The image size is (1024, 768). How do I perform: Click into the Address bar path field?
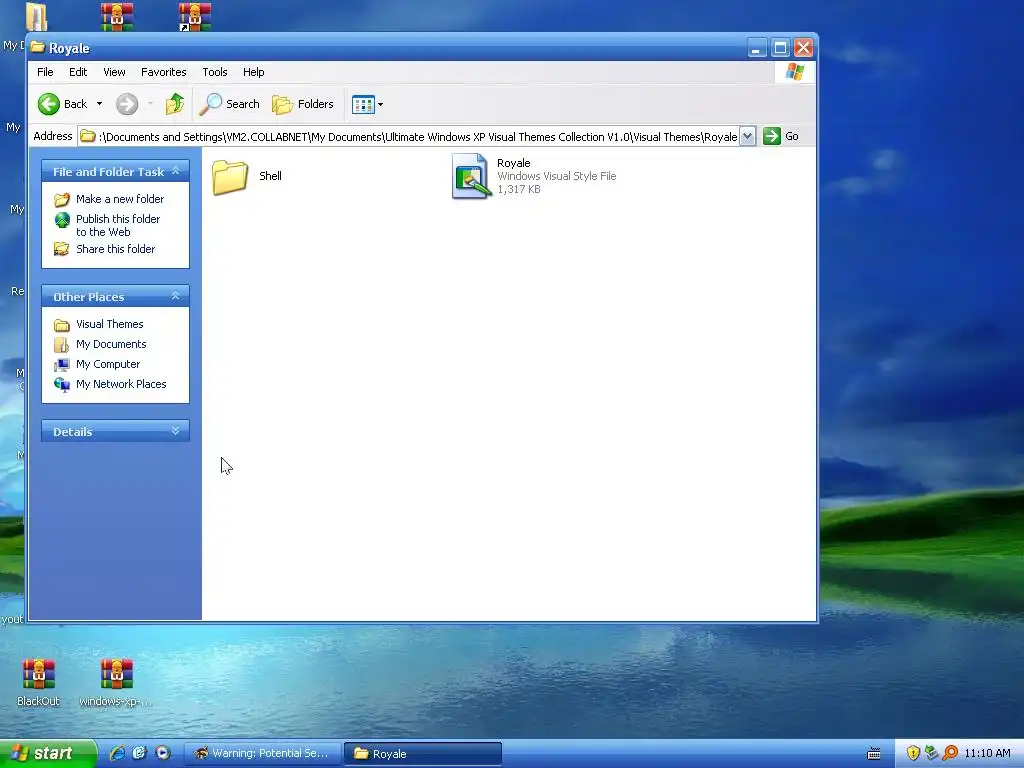(409, 136)
